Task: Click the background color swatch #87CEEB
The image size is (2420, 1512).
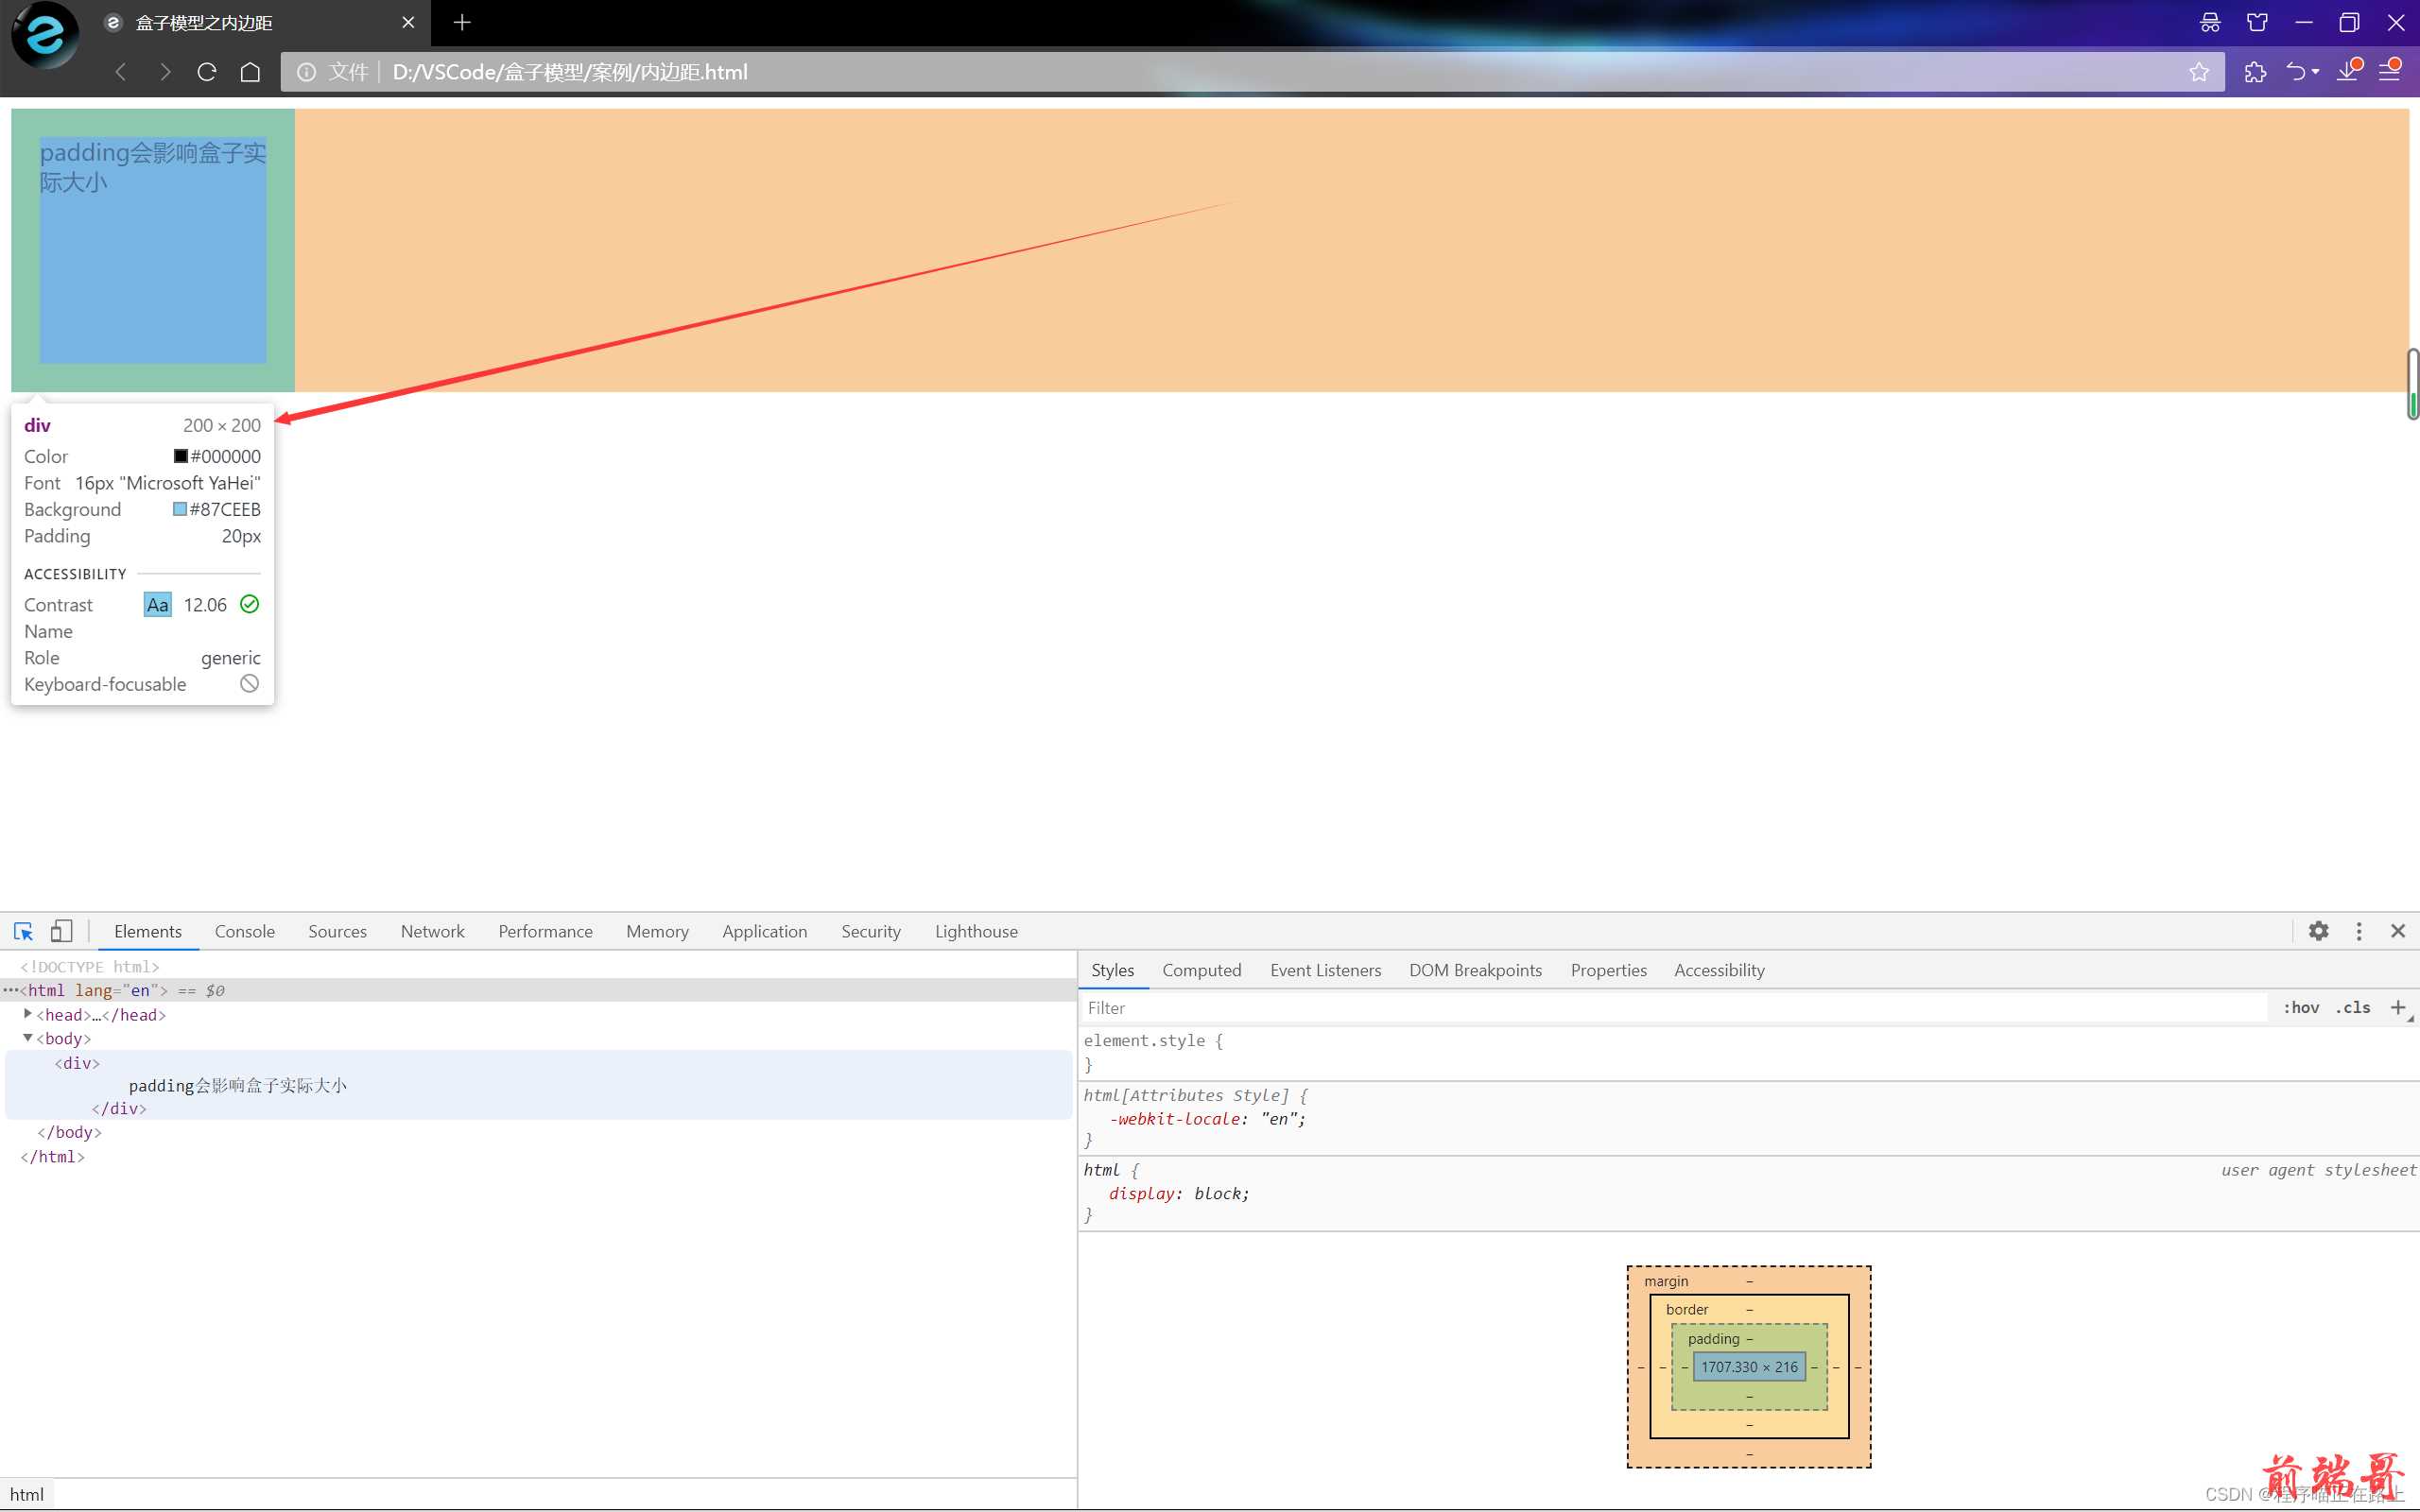Action: click(180, 508)
